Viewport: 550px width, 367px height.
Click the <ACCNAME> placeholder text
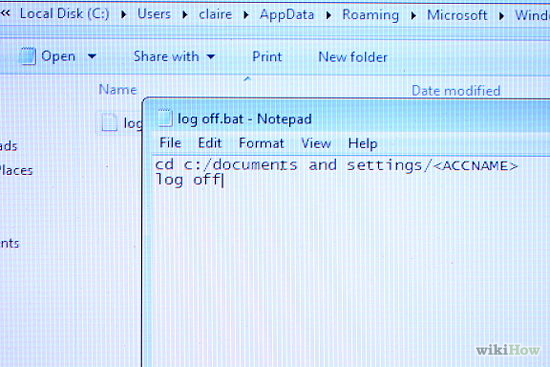(475, 166)
